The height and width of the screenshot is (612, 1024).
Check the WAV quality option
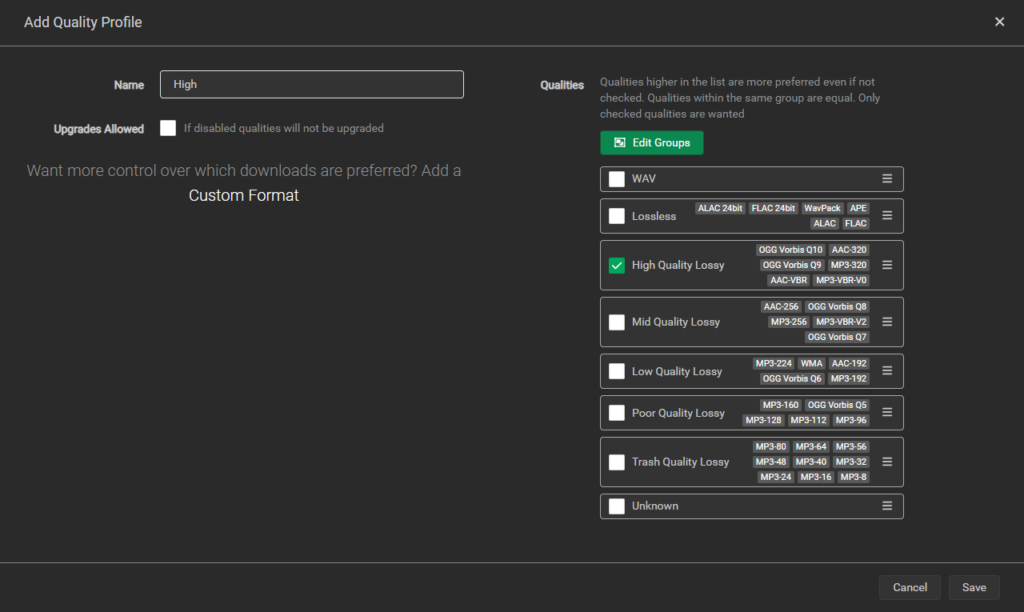(616, 179)
